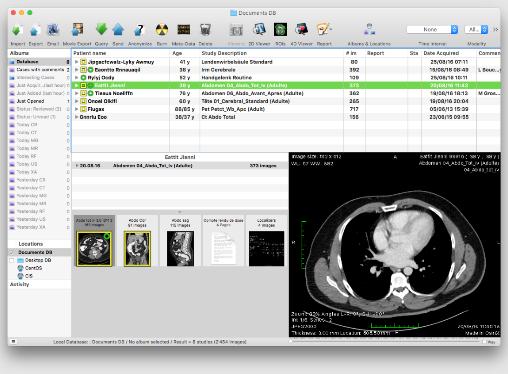The image size is (508, 374).
Task: Expand the Flugax study row
Action: tap(77, 109)
